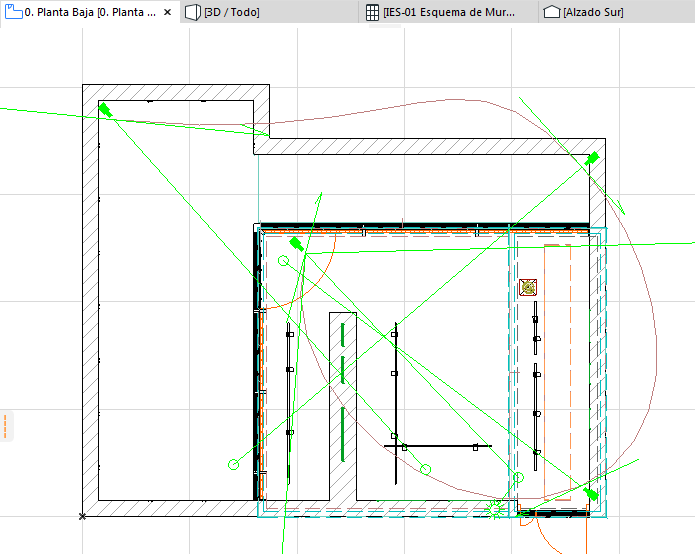
Task: Click the floor plan icon in first tab
Action: (13, 12)
